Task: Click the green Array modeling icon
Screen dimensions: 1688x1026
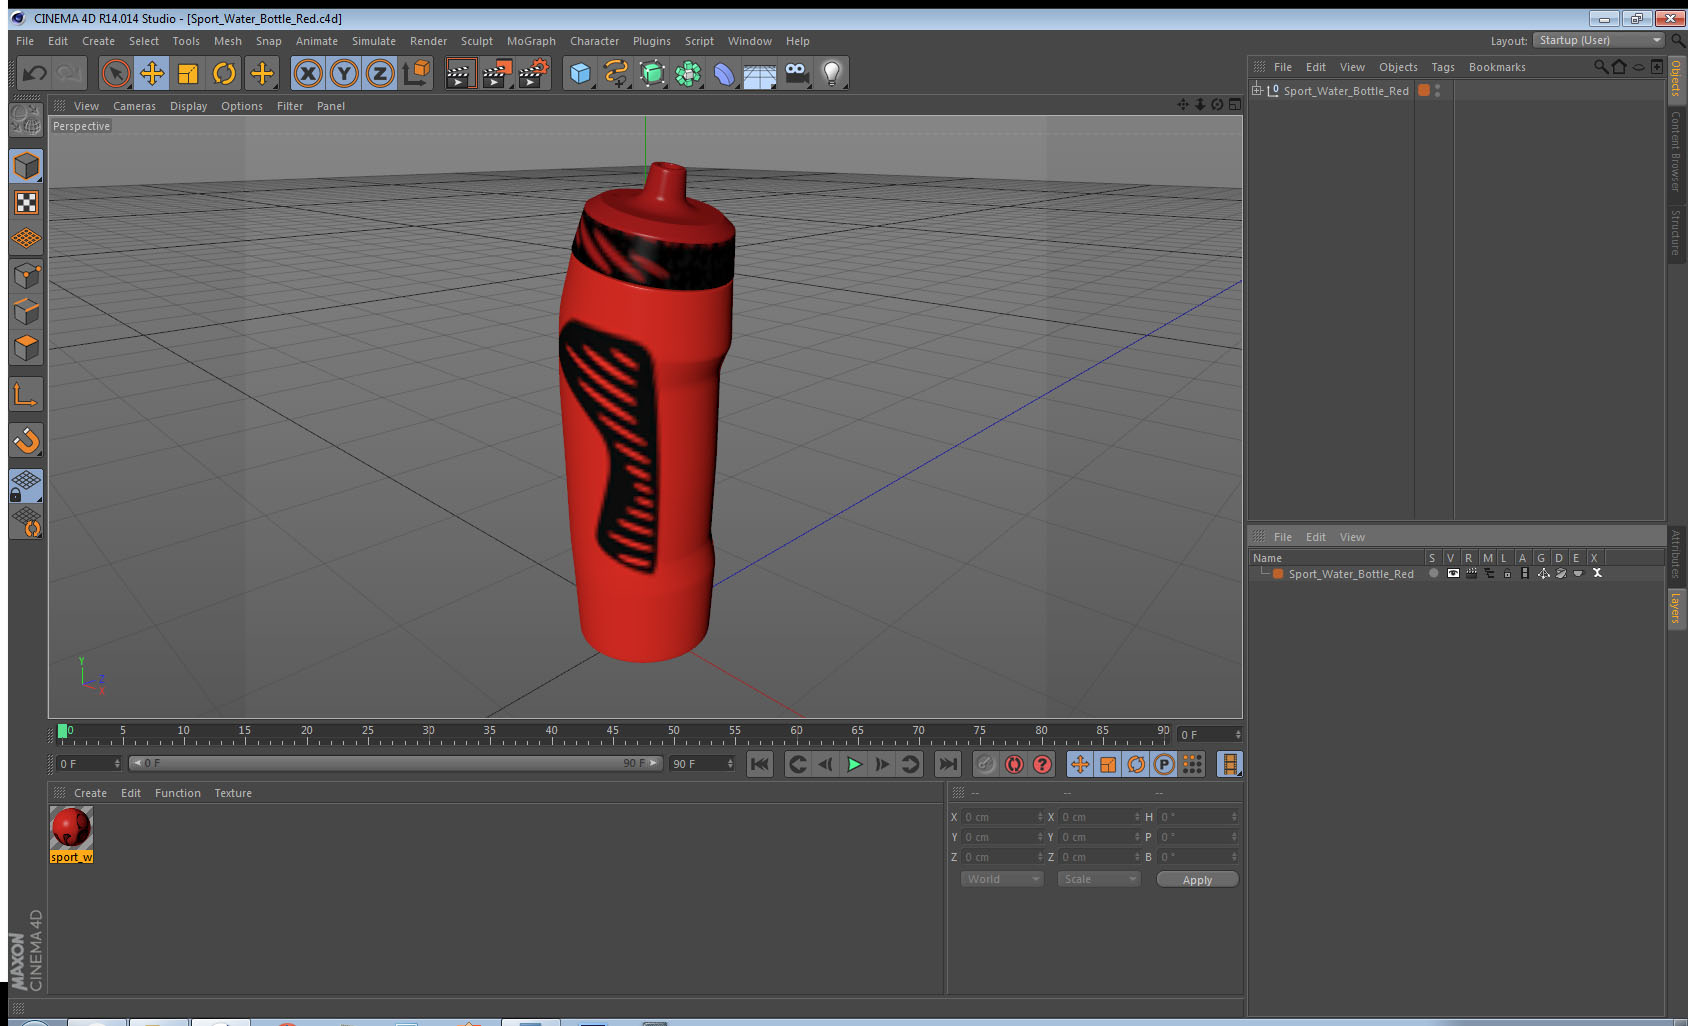Action: click(688, 73)
